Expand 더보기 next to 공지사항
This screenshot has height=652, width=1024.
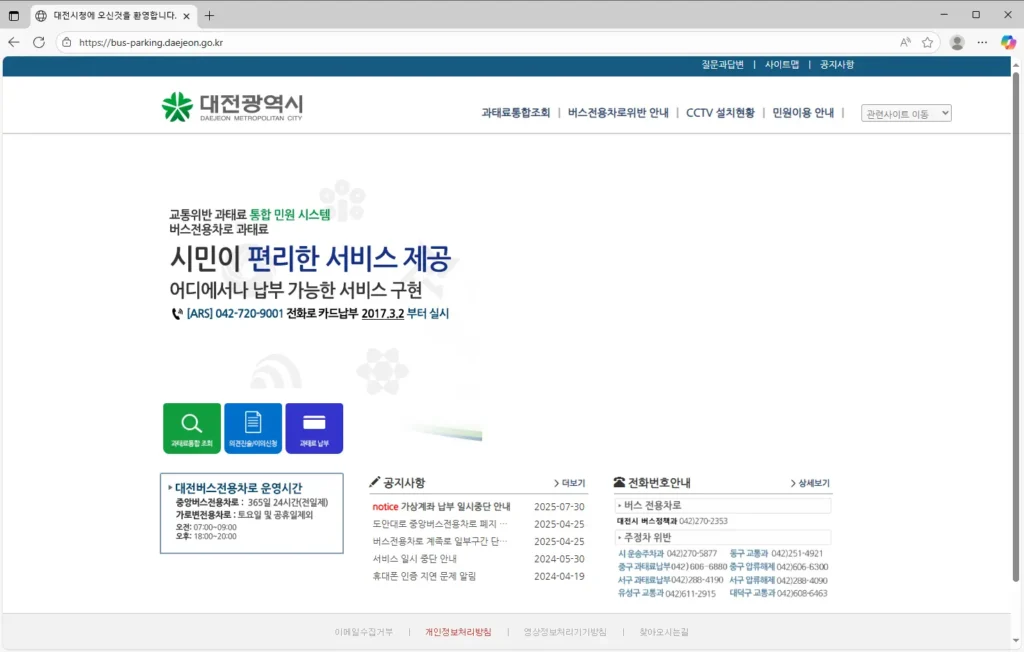[570, 483]
